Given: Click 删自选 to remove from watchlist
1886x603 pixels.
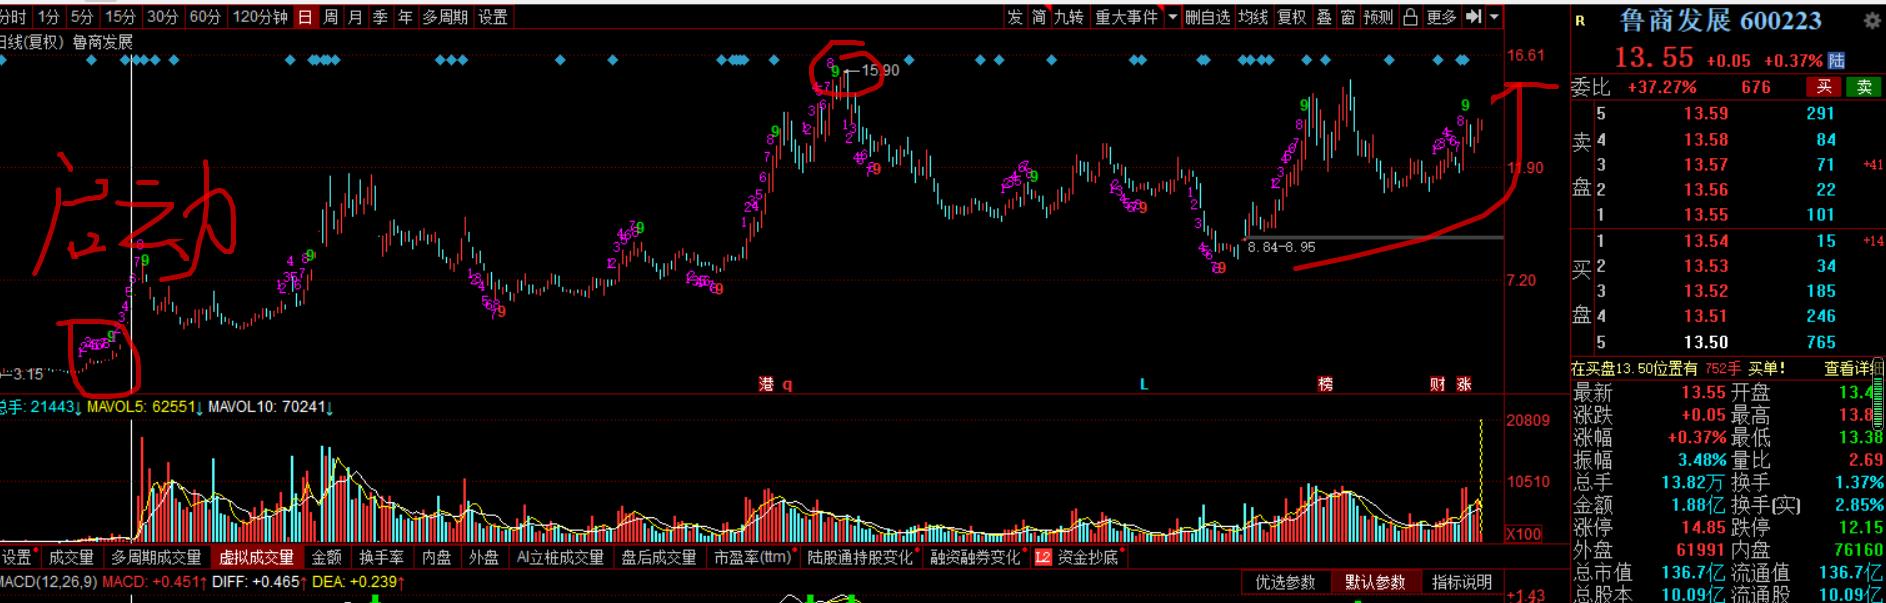Looking at the screenshot, I should tap(1208, 17).
